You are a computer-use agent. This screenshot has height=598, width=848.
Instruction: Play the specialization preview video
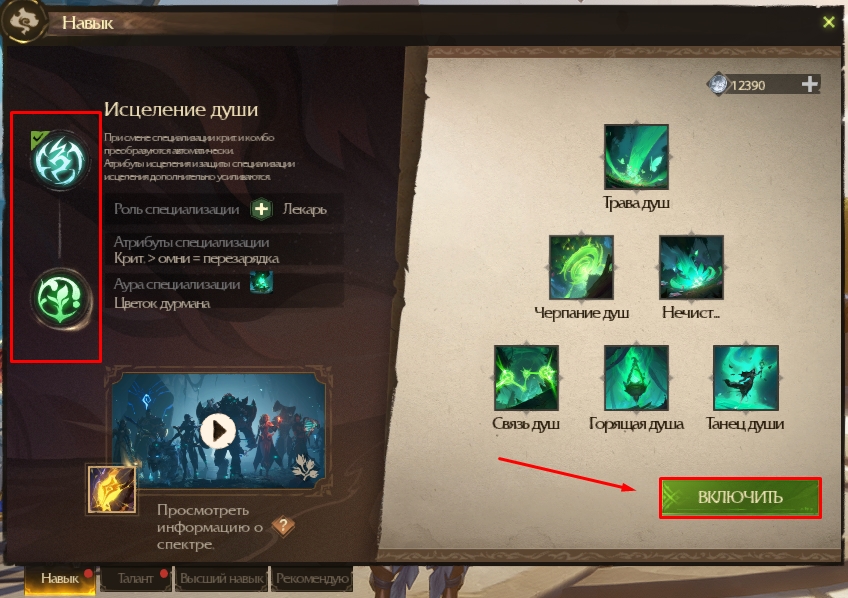pyautogui.click(x=218, y=431)
